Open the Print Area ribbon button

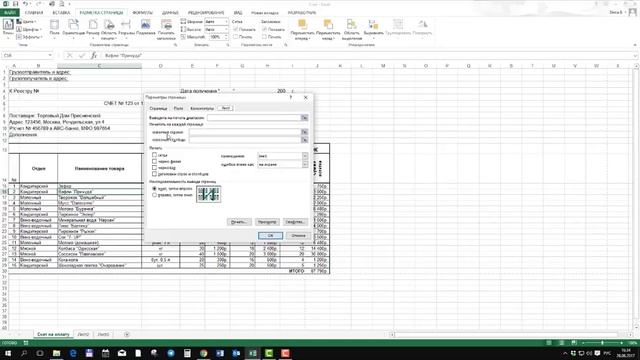(109, 29)
